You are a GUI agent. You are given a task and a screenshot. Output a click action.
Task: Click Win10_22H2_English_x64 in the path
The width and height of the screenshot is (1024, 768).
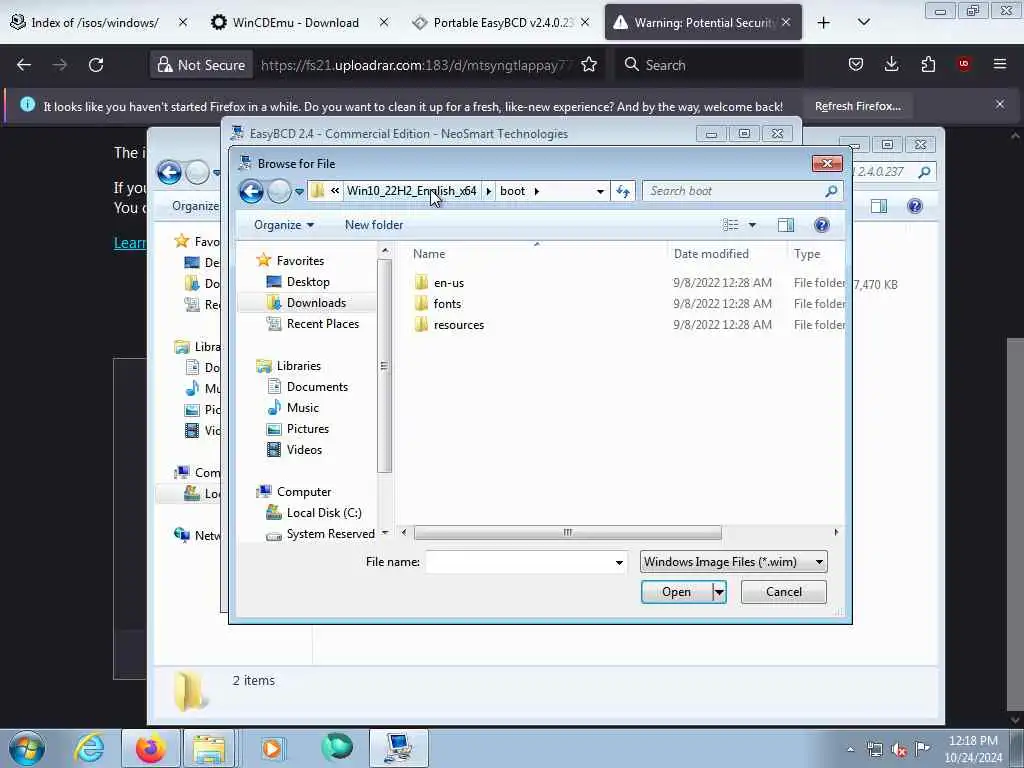click(411, 191)
